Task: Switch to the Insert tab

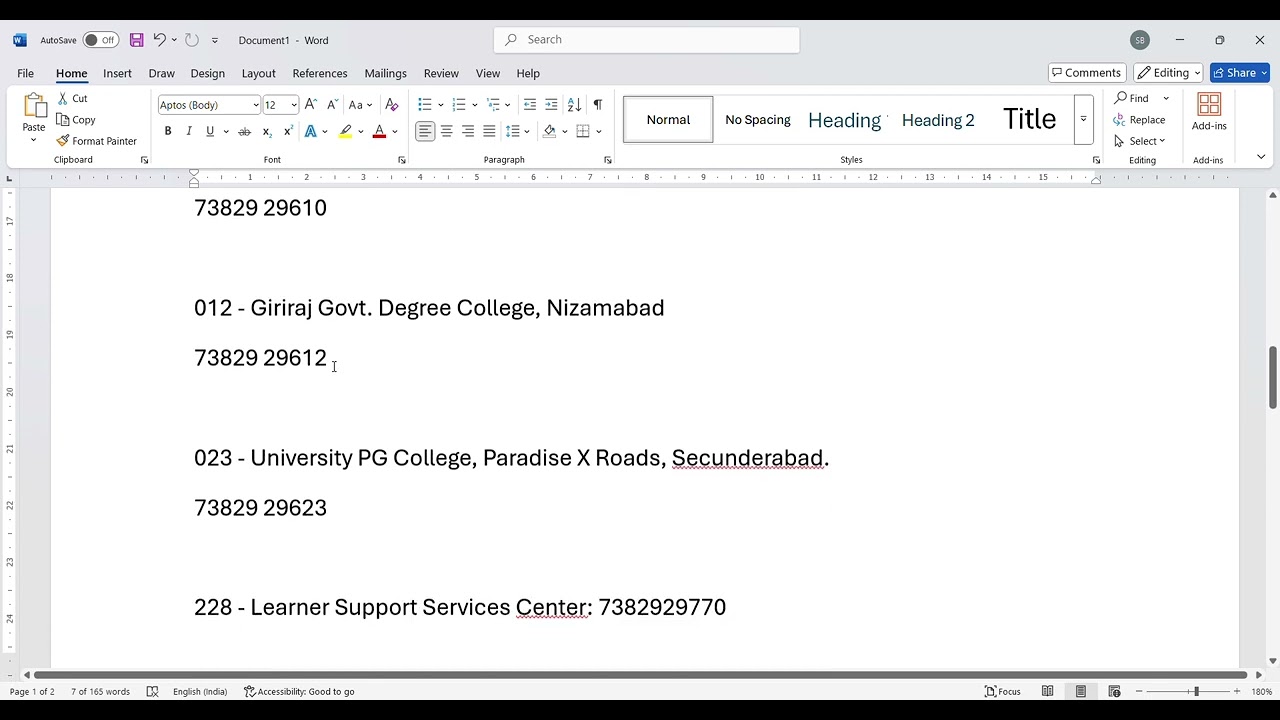Action: [x=117, y=73]
